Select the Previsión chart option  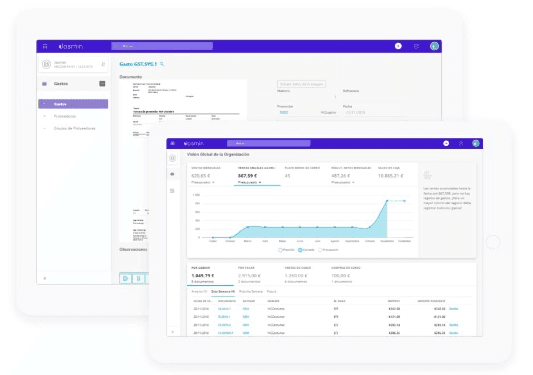(286, 250)
